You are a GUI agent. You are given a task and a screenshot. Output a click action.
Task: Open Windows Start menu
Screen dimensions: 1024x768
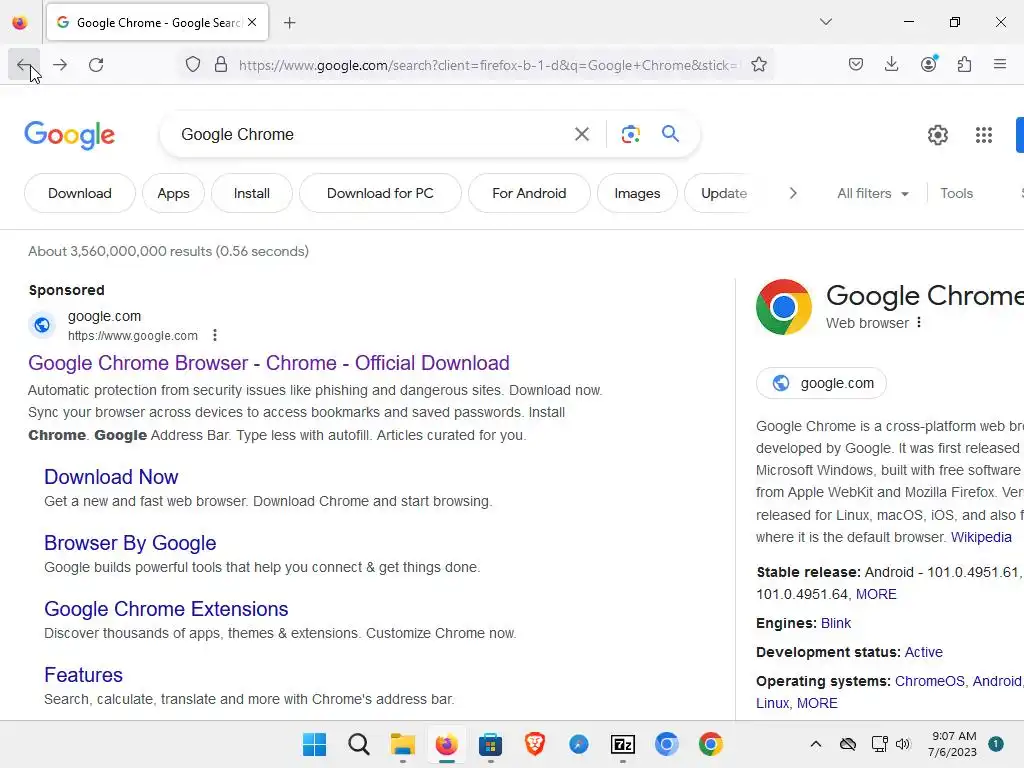(x=314, y=744)
